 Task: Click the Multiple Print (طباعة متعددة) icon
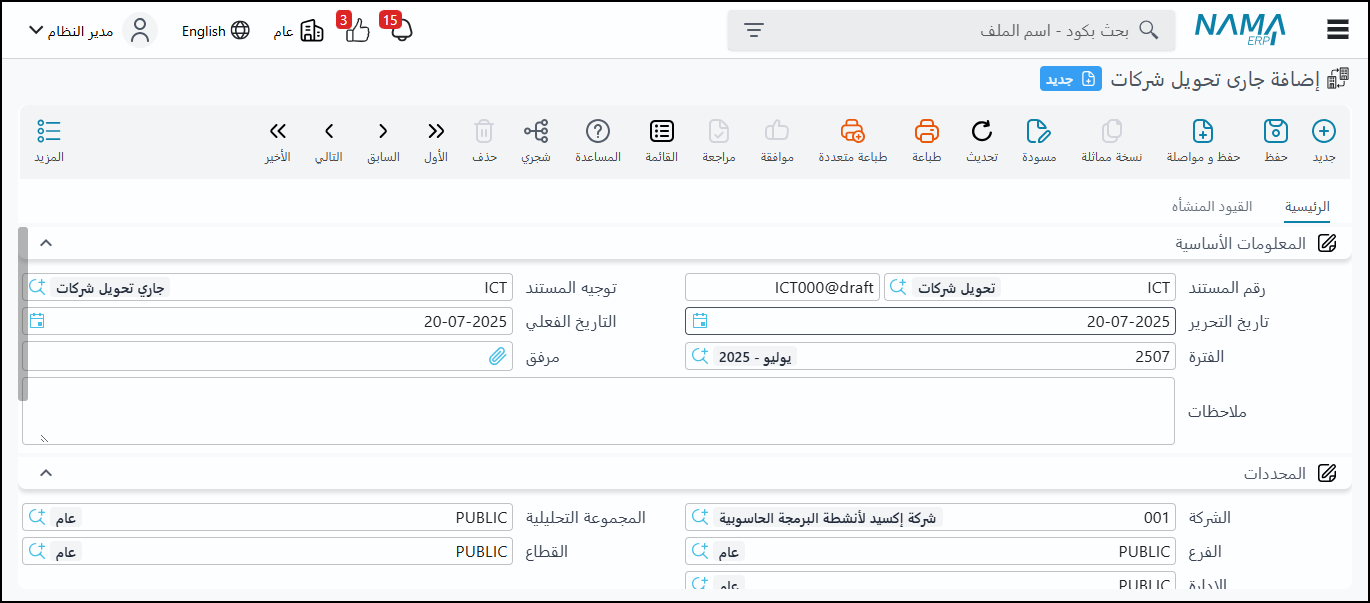click(x=852, y=132)
